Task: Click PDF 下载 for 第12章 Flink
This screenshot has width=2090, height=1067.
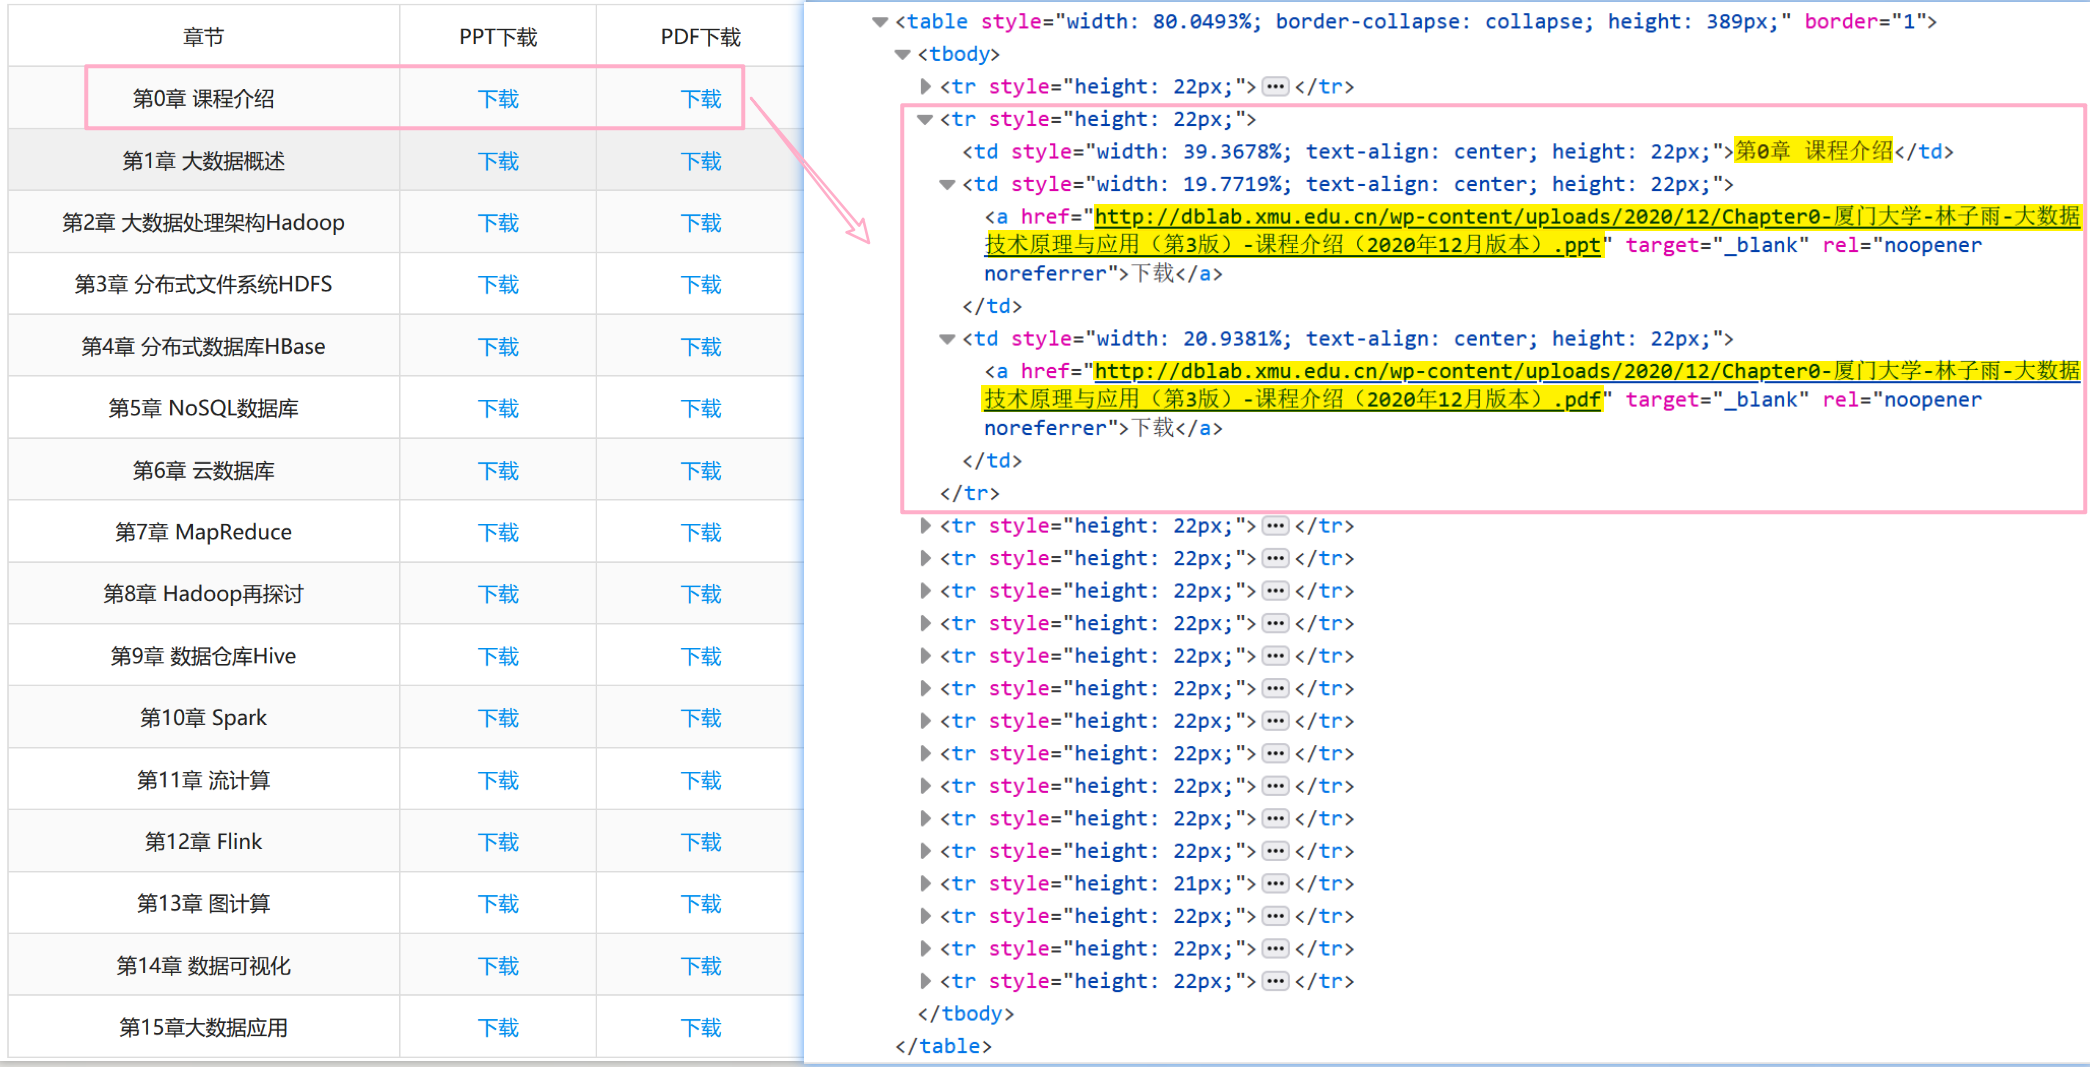Action: tap(701, 841)
